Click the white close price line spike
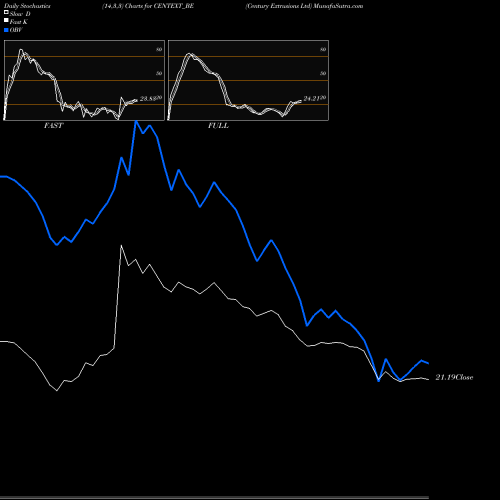 [x=121, y=246]
